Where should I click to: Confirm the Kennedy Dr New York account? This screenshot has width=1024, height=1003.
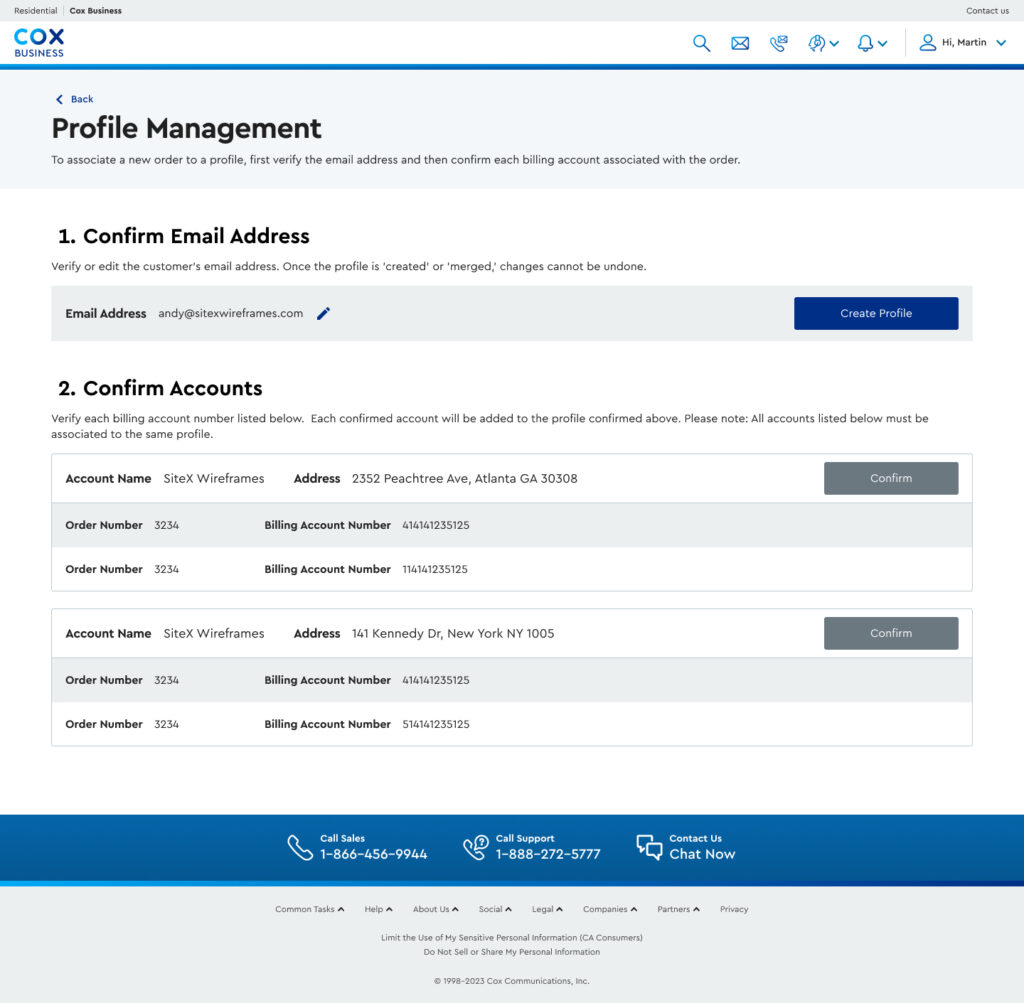coord(890,633)
